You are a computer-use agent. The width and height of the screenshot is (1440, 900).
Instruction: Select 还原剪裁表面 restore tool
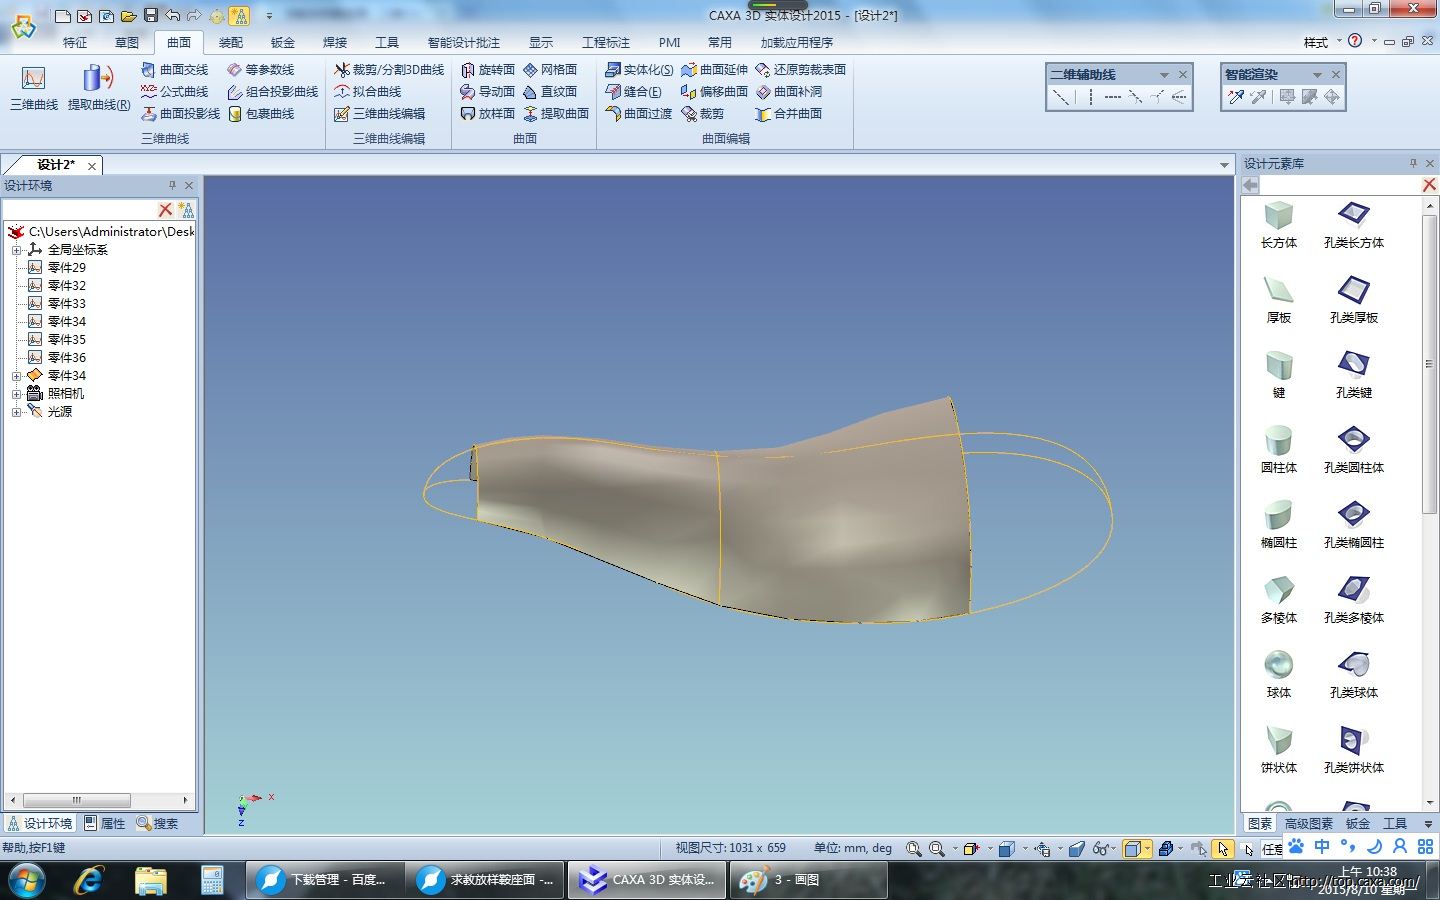pyautogui.click(x=800, y=70)
